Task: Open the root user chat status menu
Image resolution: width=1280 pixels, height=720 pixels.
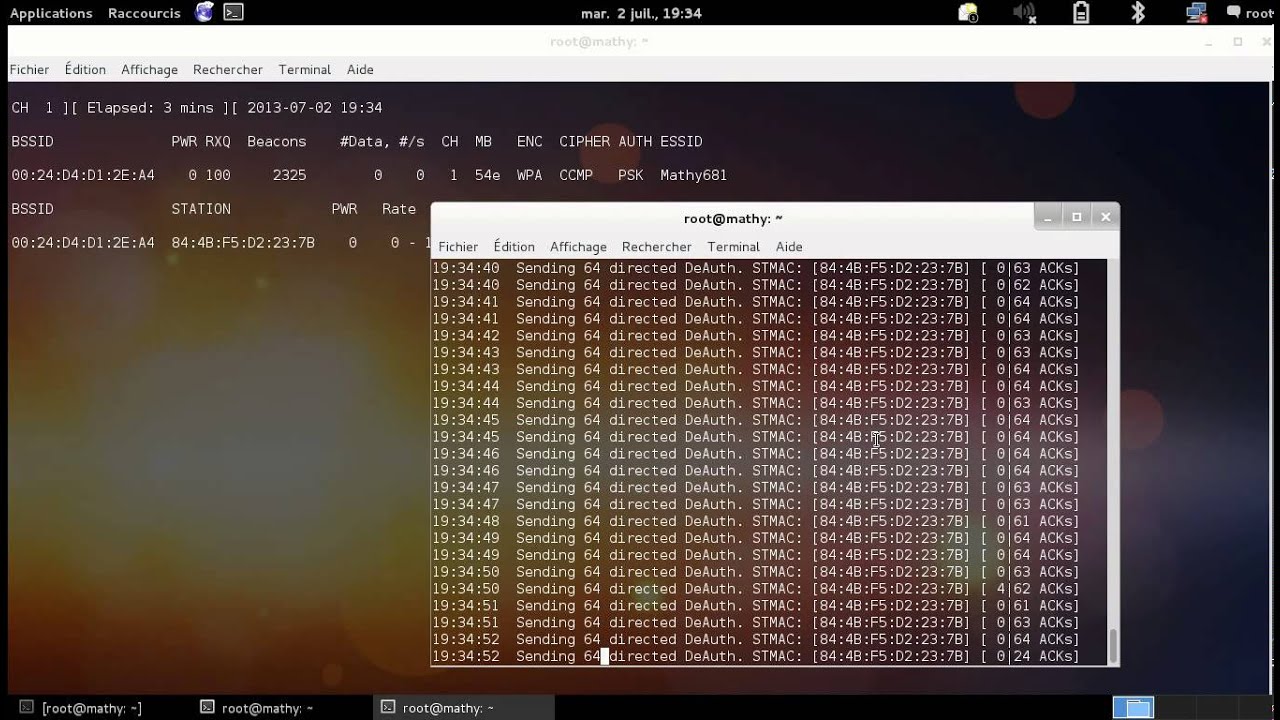Action: click(1250, 13)
